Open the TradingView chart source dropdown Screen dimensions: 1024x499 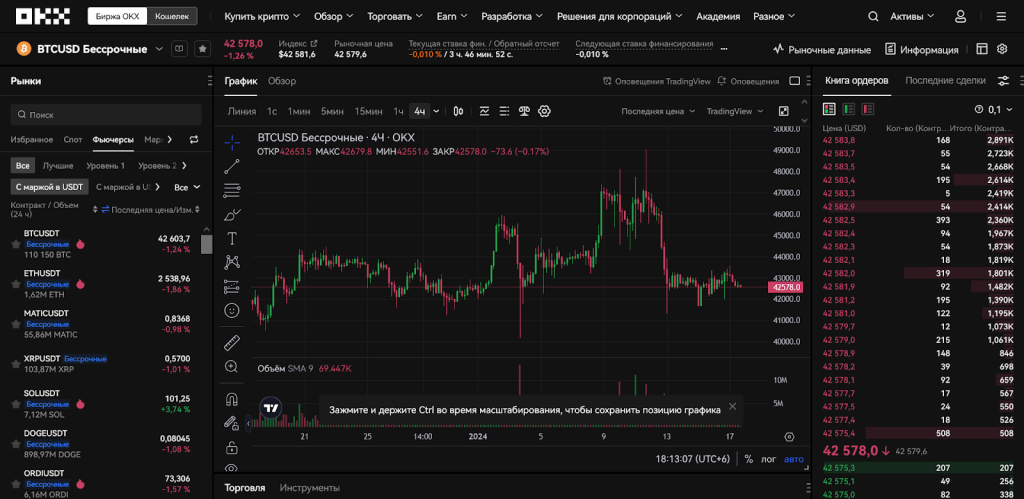[734, 111]
